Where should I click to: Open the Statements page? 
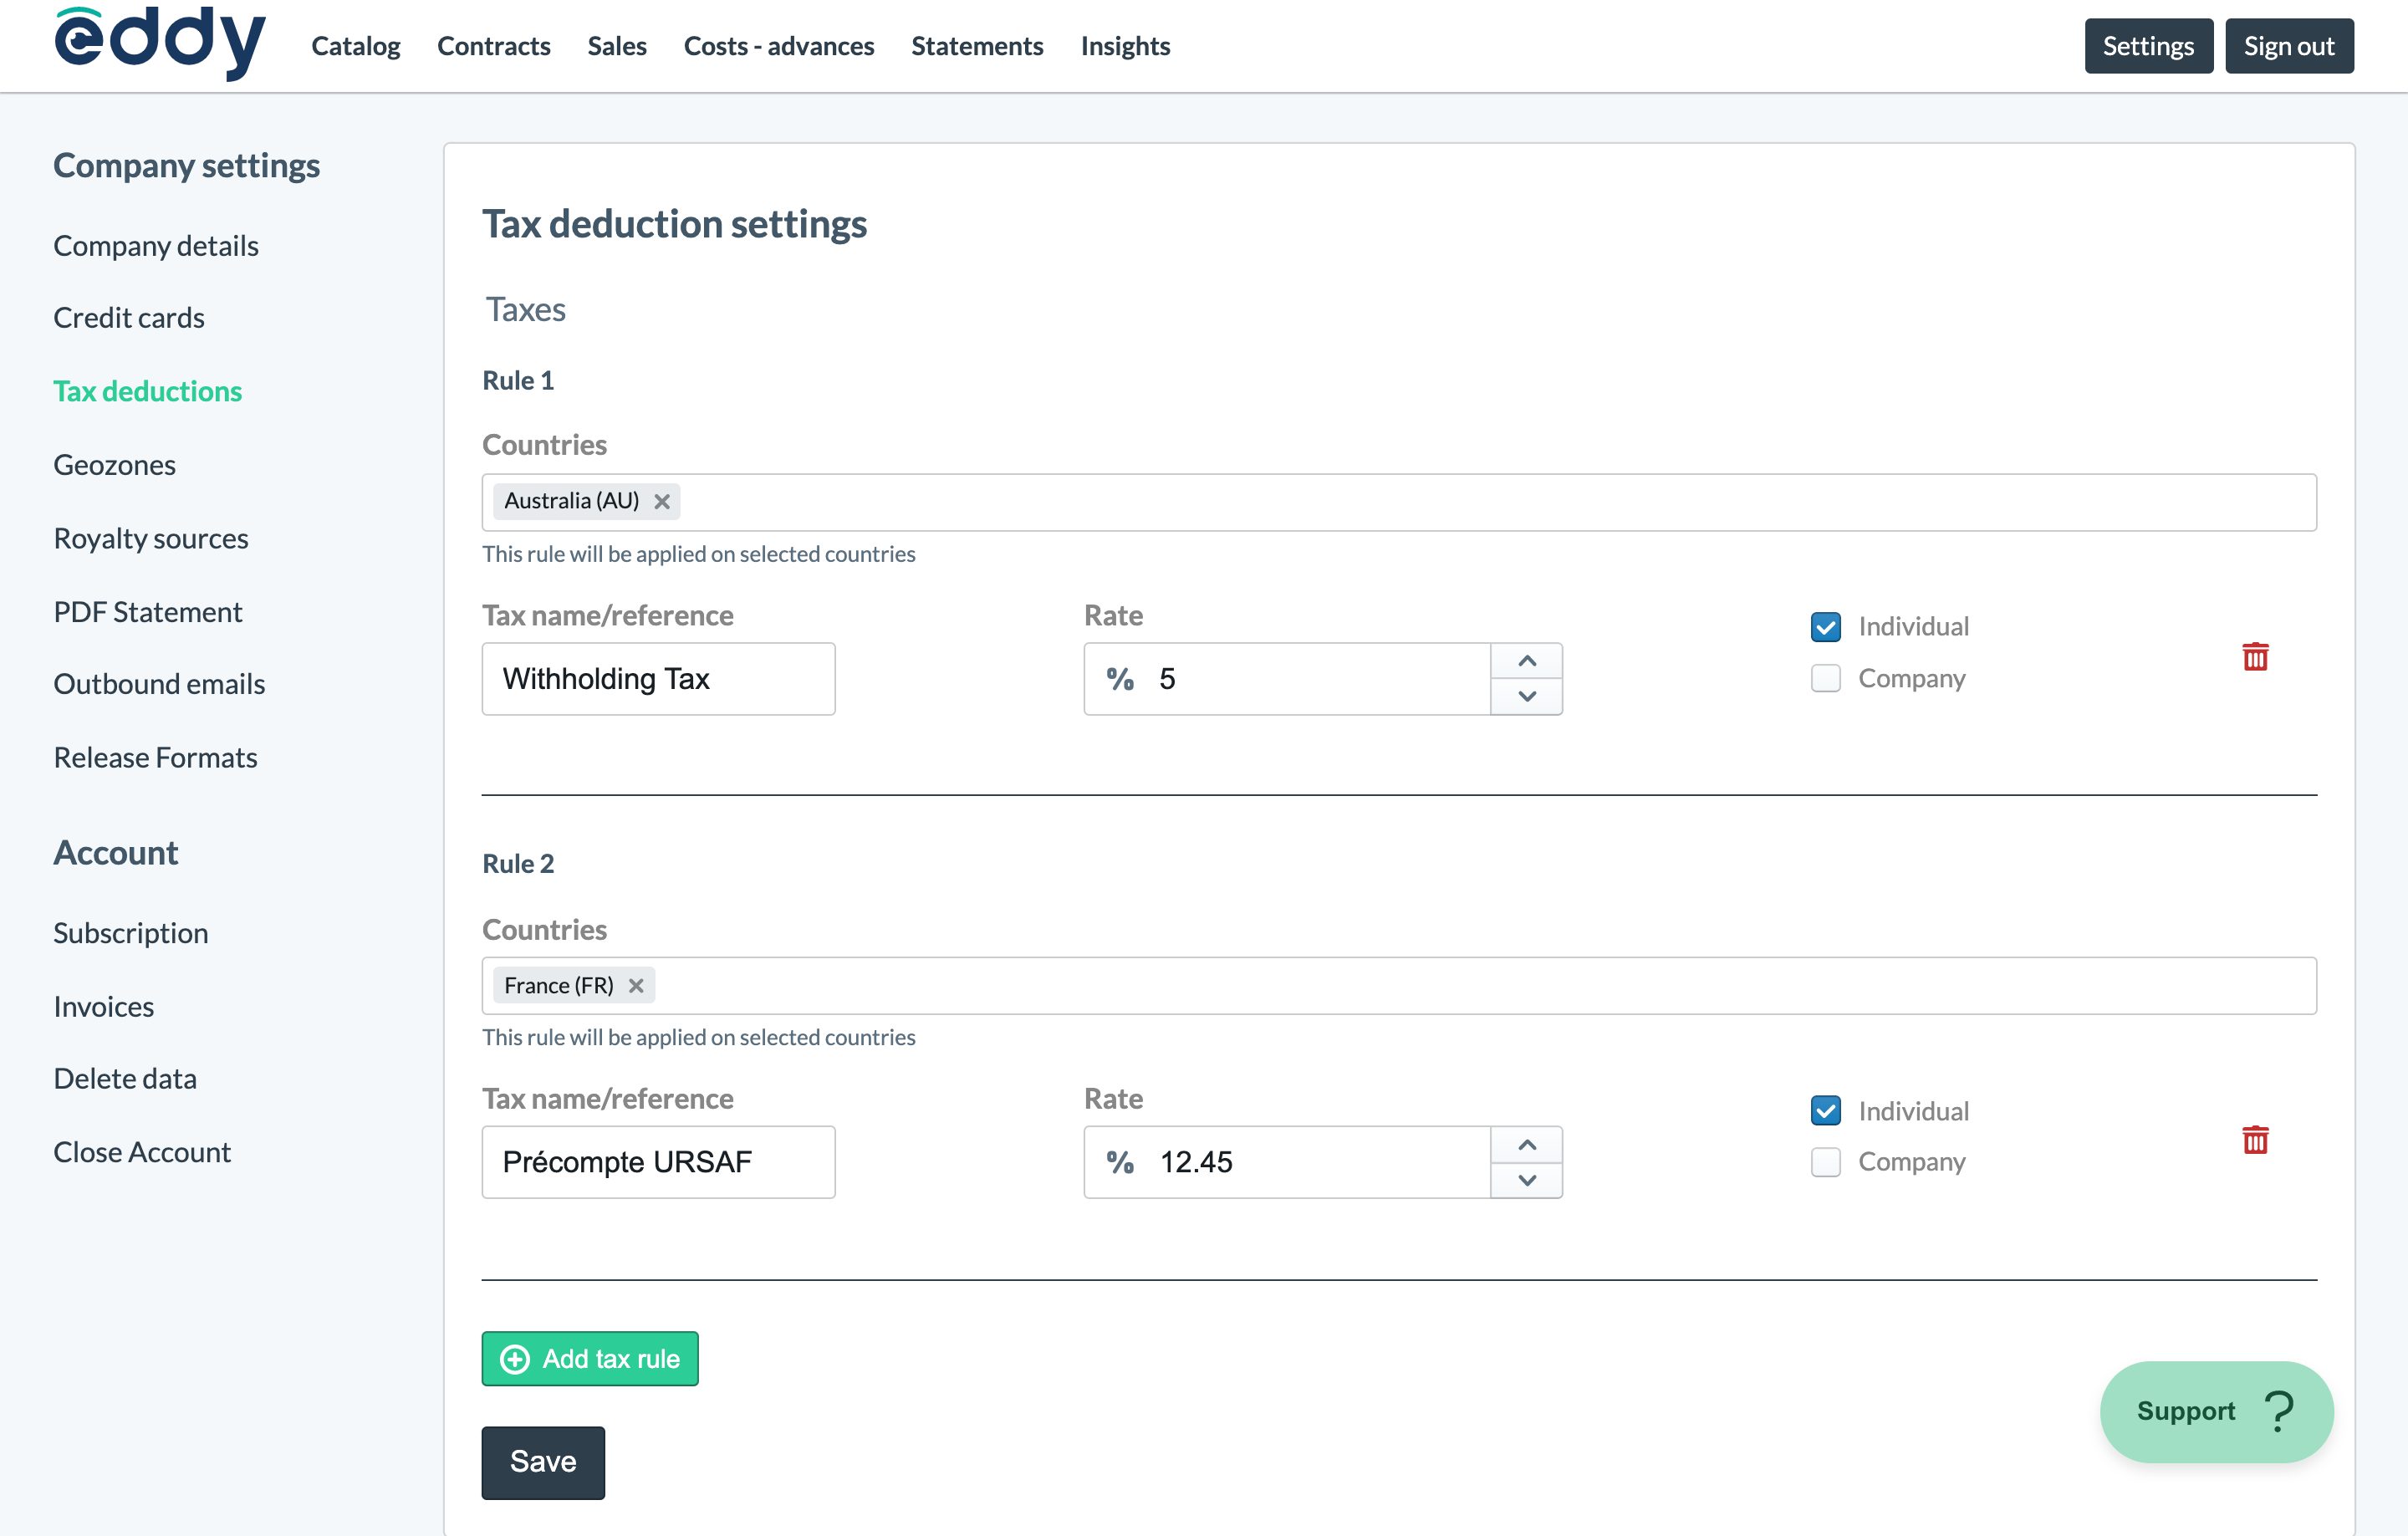click(977, 46)
